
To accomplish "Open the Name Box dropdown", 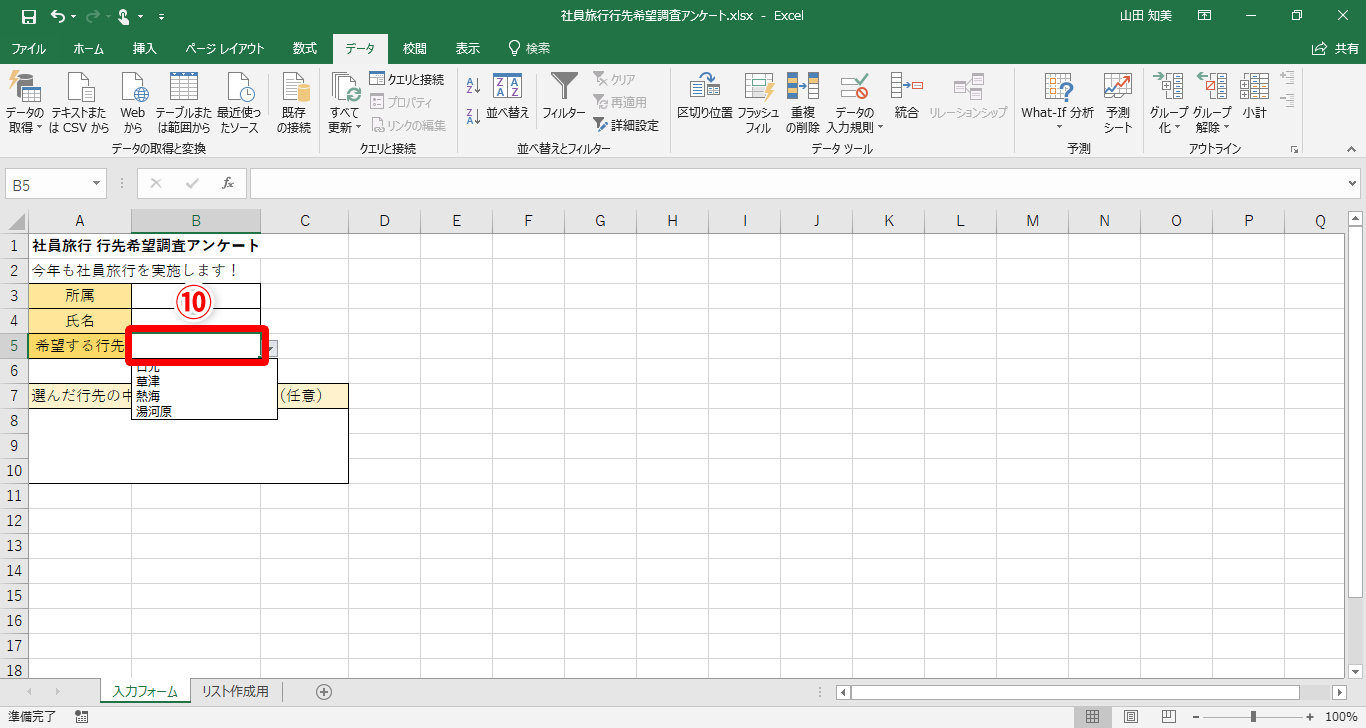I will click(97, 184).
